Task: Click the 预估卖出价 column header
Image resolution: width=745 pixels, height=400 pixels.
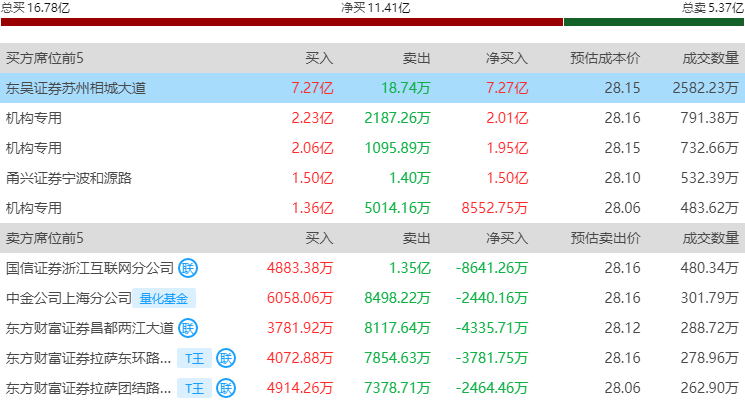Action: point(605,238)
